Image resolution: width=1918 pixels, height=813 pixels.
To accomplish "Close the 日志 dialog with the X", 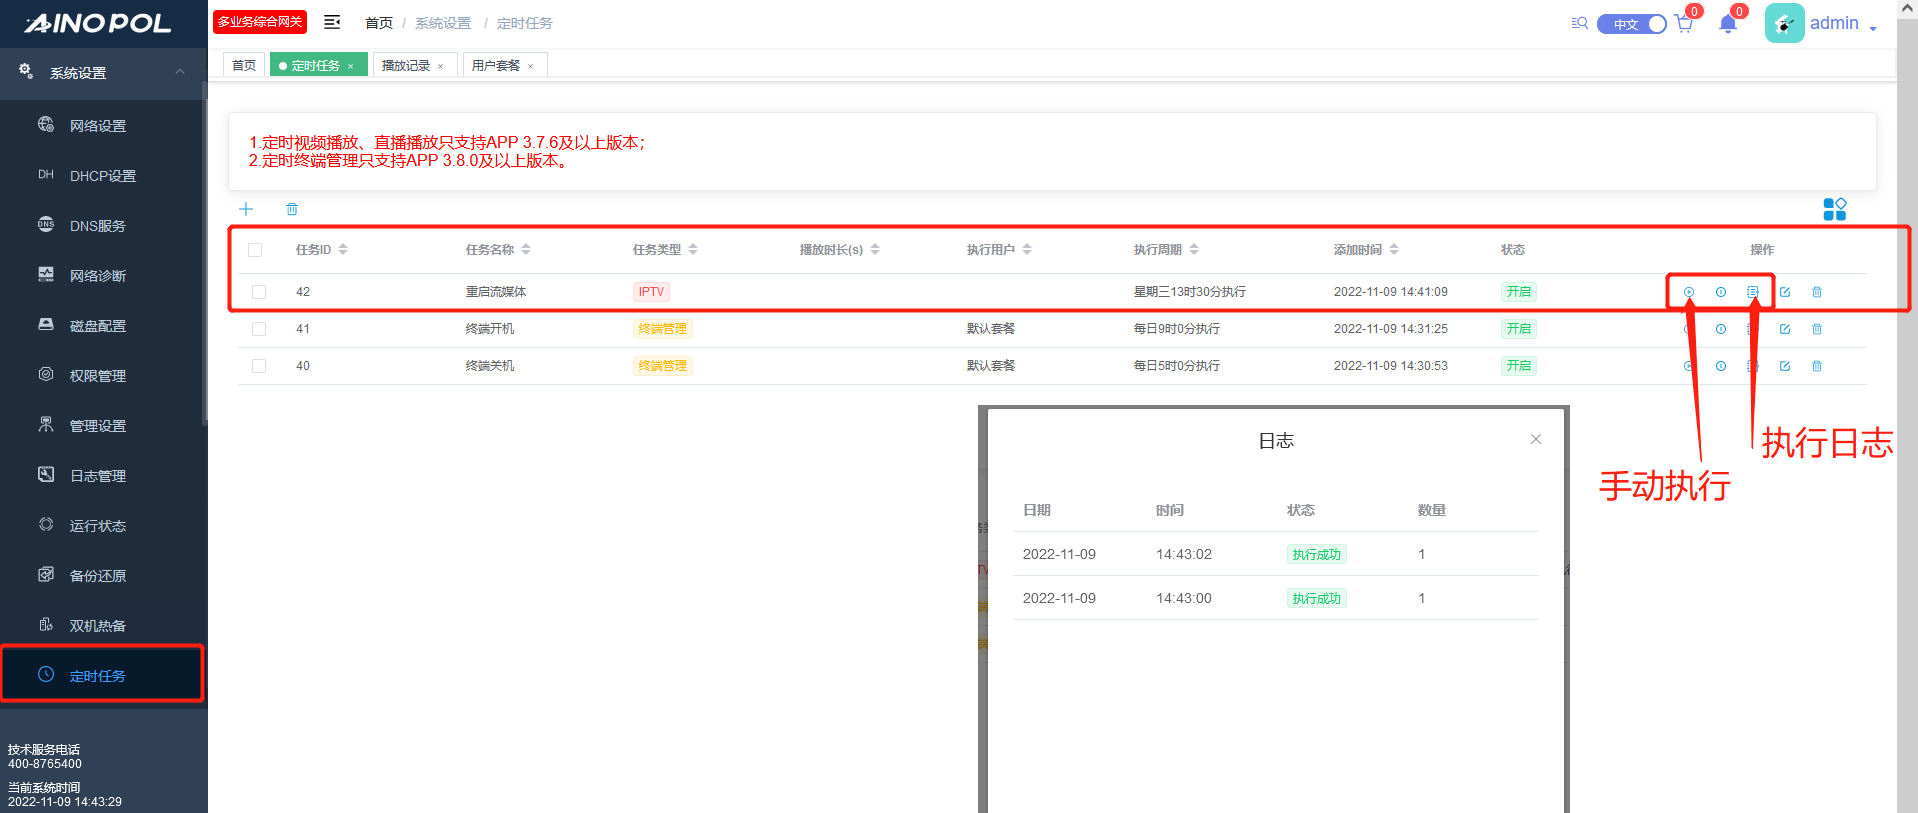I will 1536,439.
